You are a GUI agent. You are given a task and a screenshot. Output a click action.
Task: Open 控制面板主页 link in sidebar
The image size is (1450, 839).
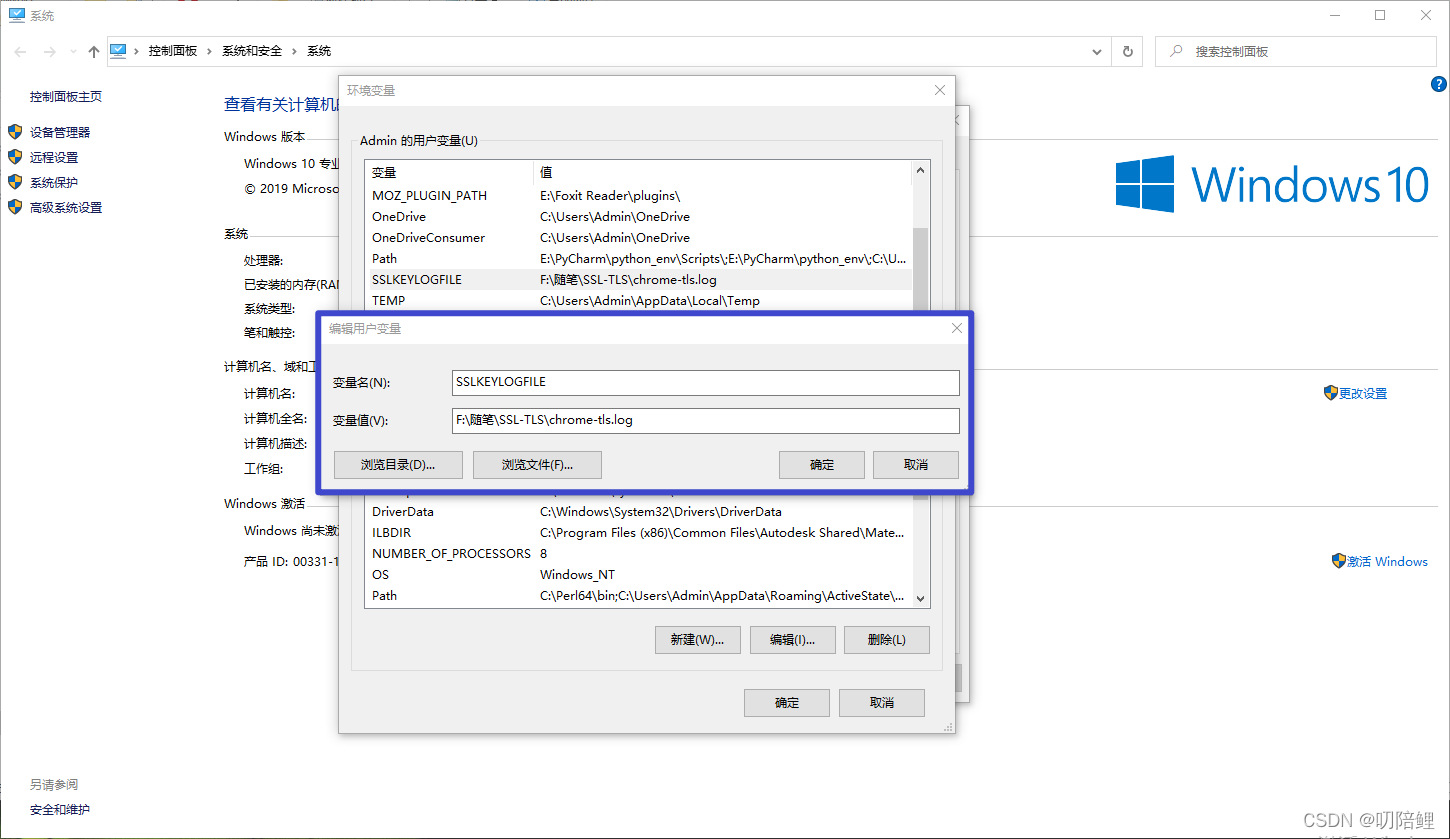click(66, 97)
